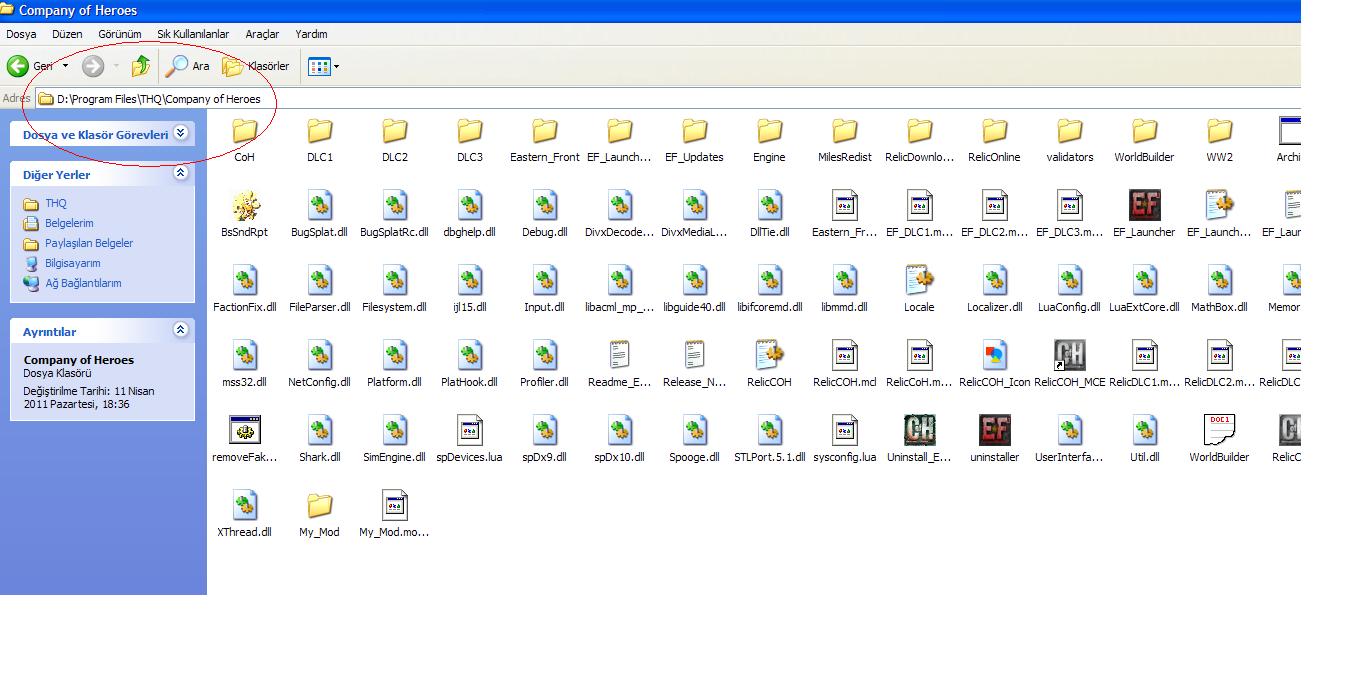
Task: Click the Forward arrow button
Action: tap(93, 66)
